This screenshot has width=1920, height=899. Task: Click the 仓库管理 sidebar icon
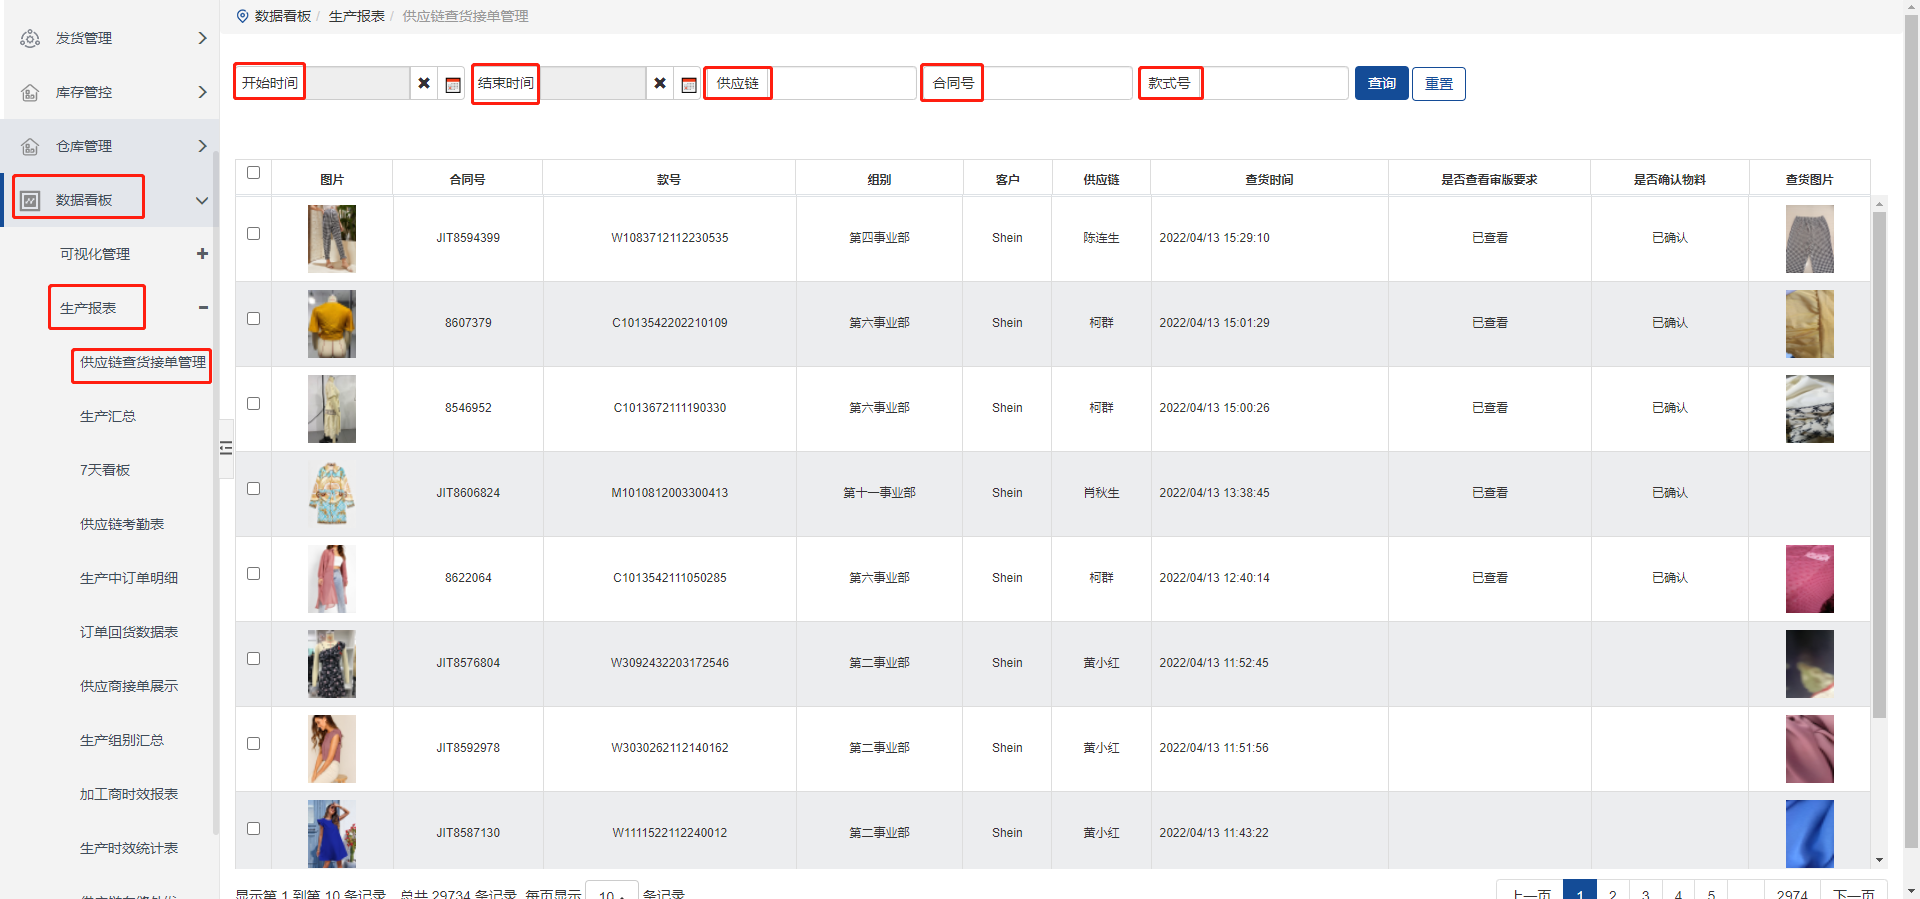point(30,146)
